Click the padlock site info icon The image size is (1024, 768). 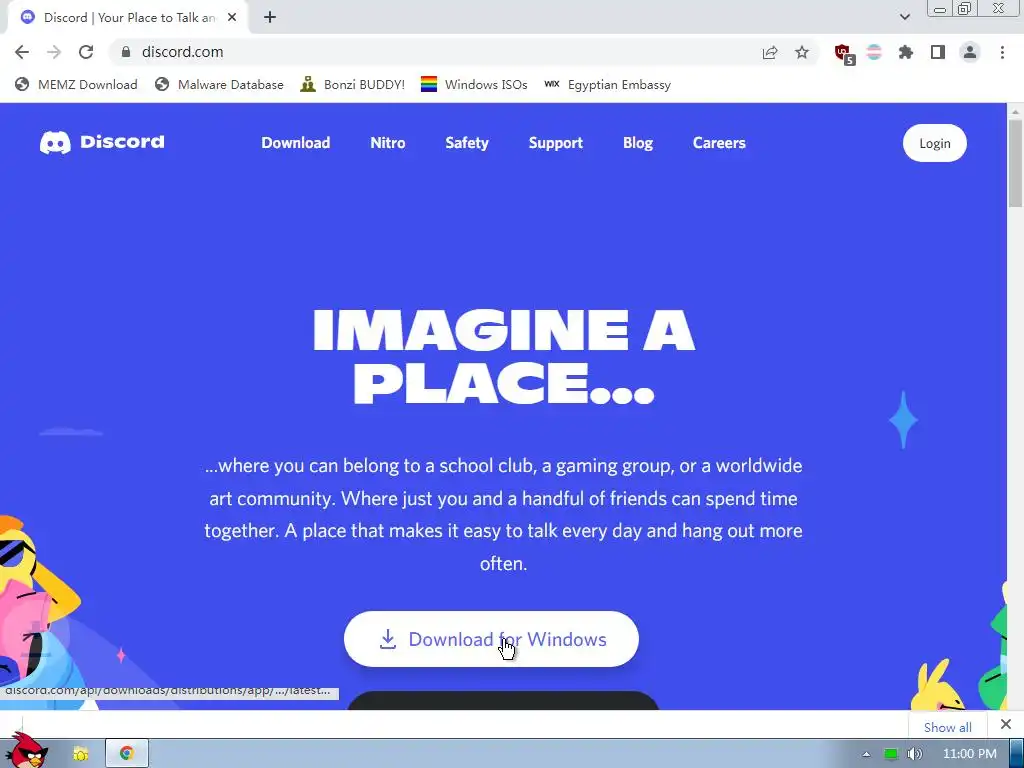pyautogui.click(x=126, y=52)
